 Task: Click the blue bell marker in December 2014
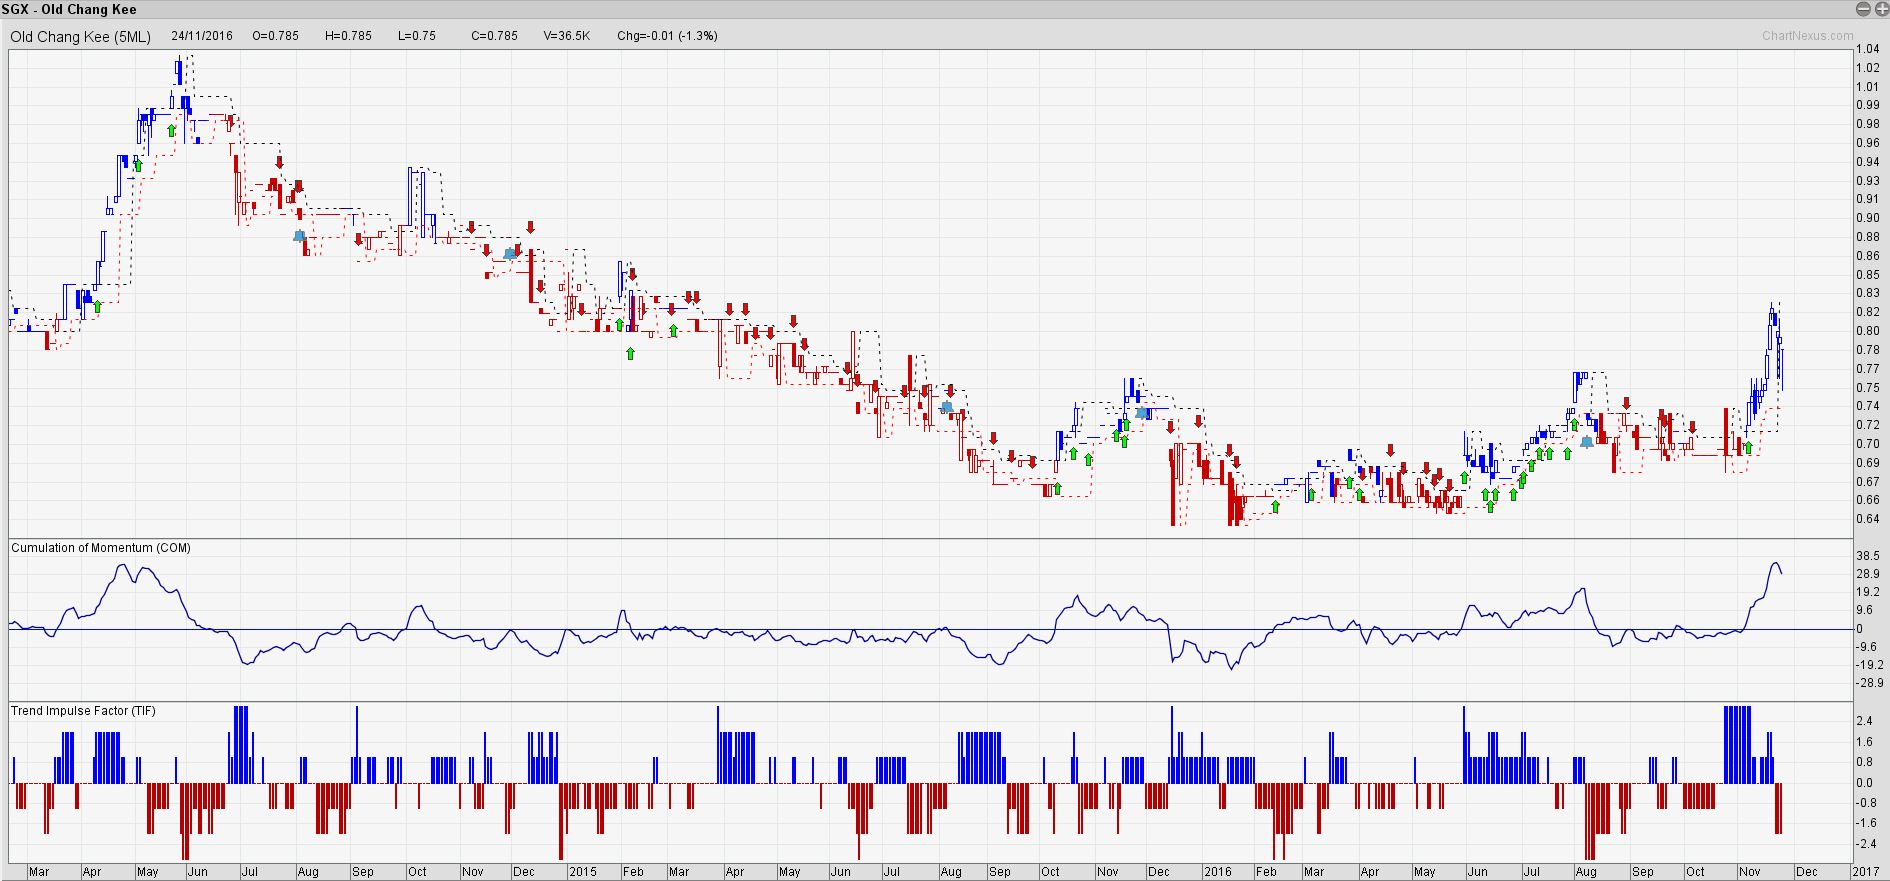click(x=510, y=253)
